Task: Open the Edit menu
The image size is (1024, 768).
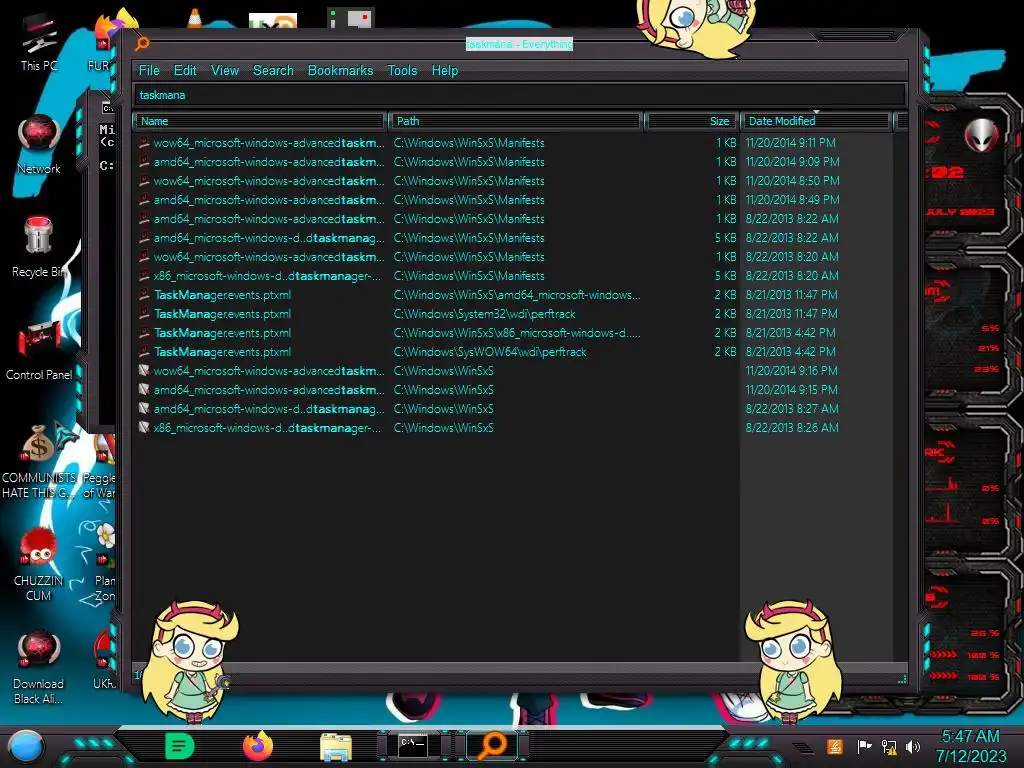Action: (x=185, y=71)
